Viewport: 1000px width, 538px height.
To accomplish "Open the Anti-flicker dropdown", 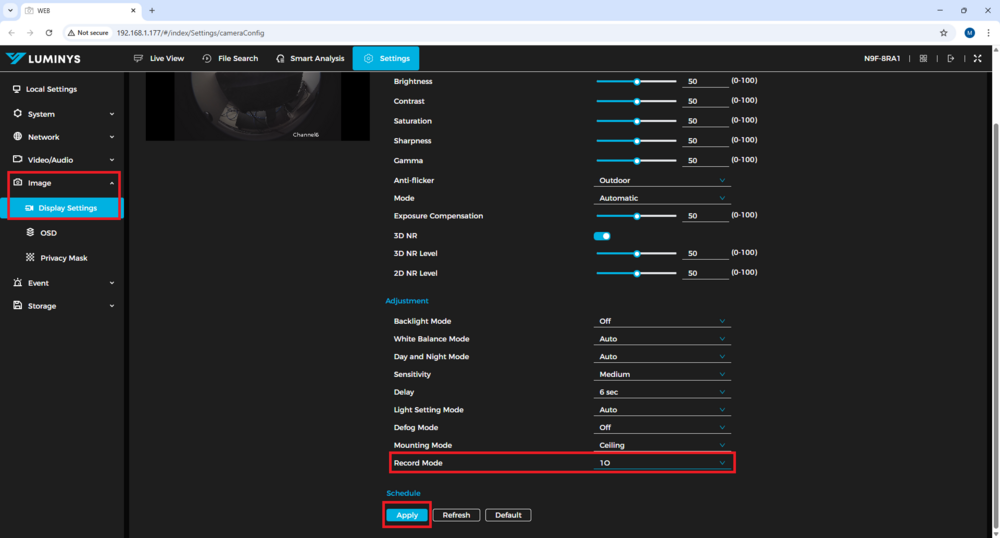I will (661, 181).
